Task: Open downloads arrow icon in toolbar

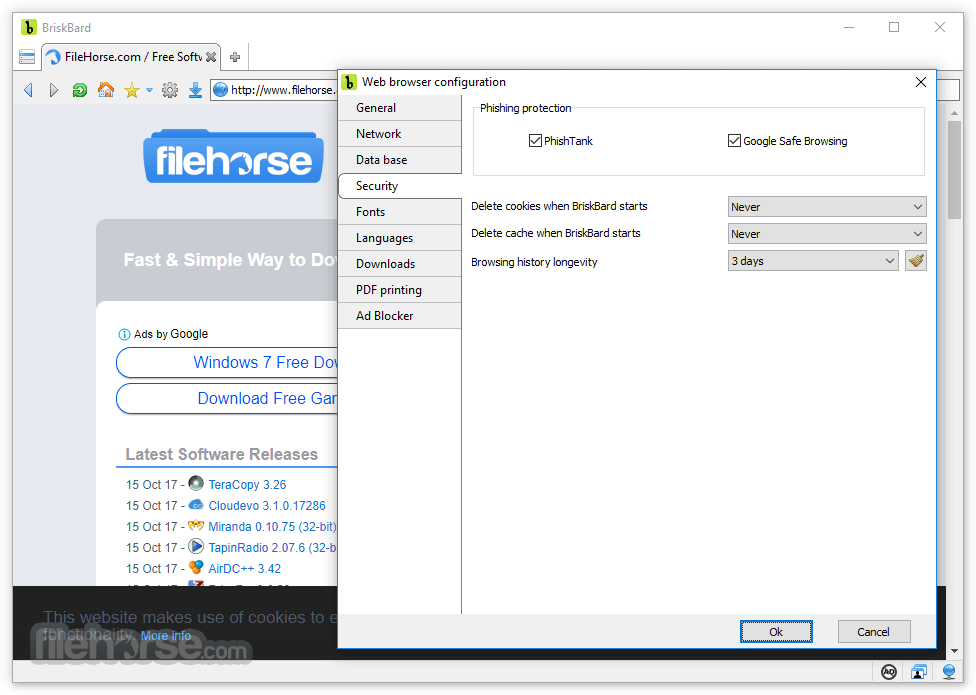Action: (x=195, y=91)
